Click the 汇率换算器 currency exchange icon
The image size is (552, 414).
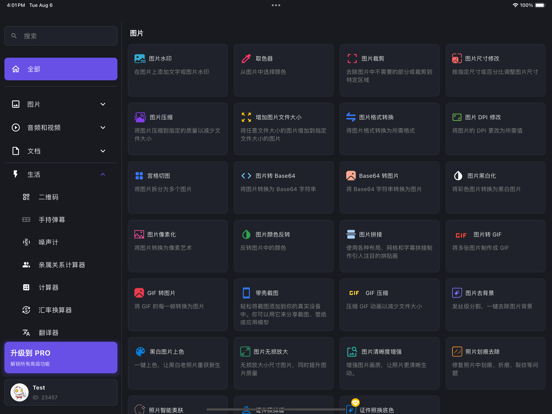click(26, 310)
